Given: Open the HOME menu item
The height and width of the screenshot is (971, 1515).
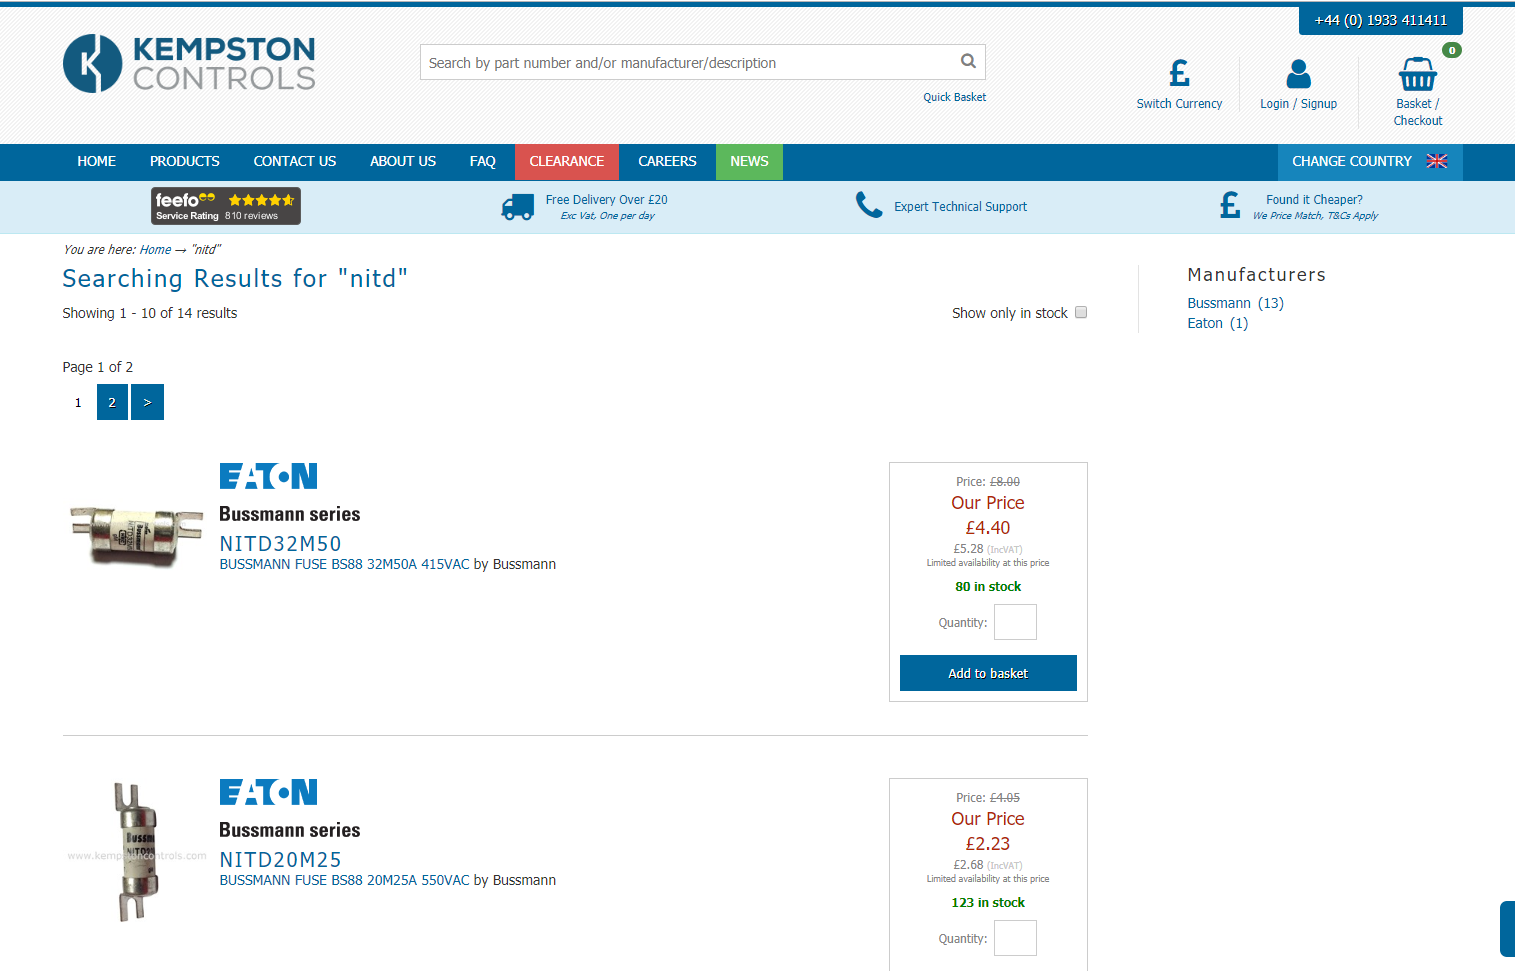Looking at the screenshot, I should click(96, 161).
